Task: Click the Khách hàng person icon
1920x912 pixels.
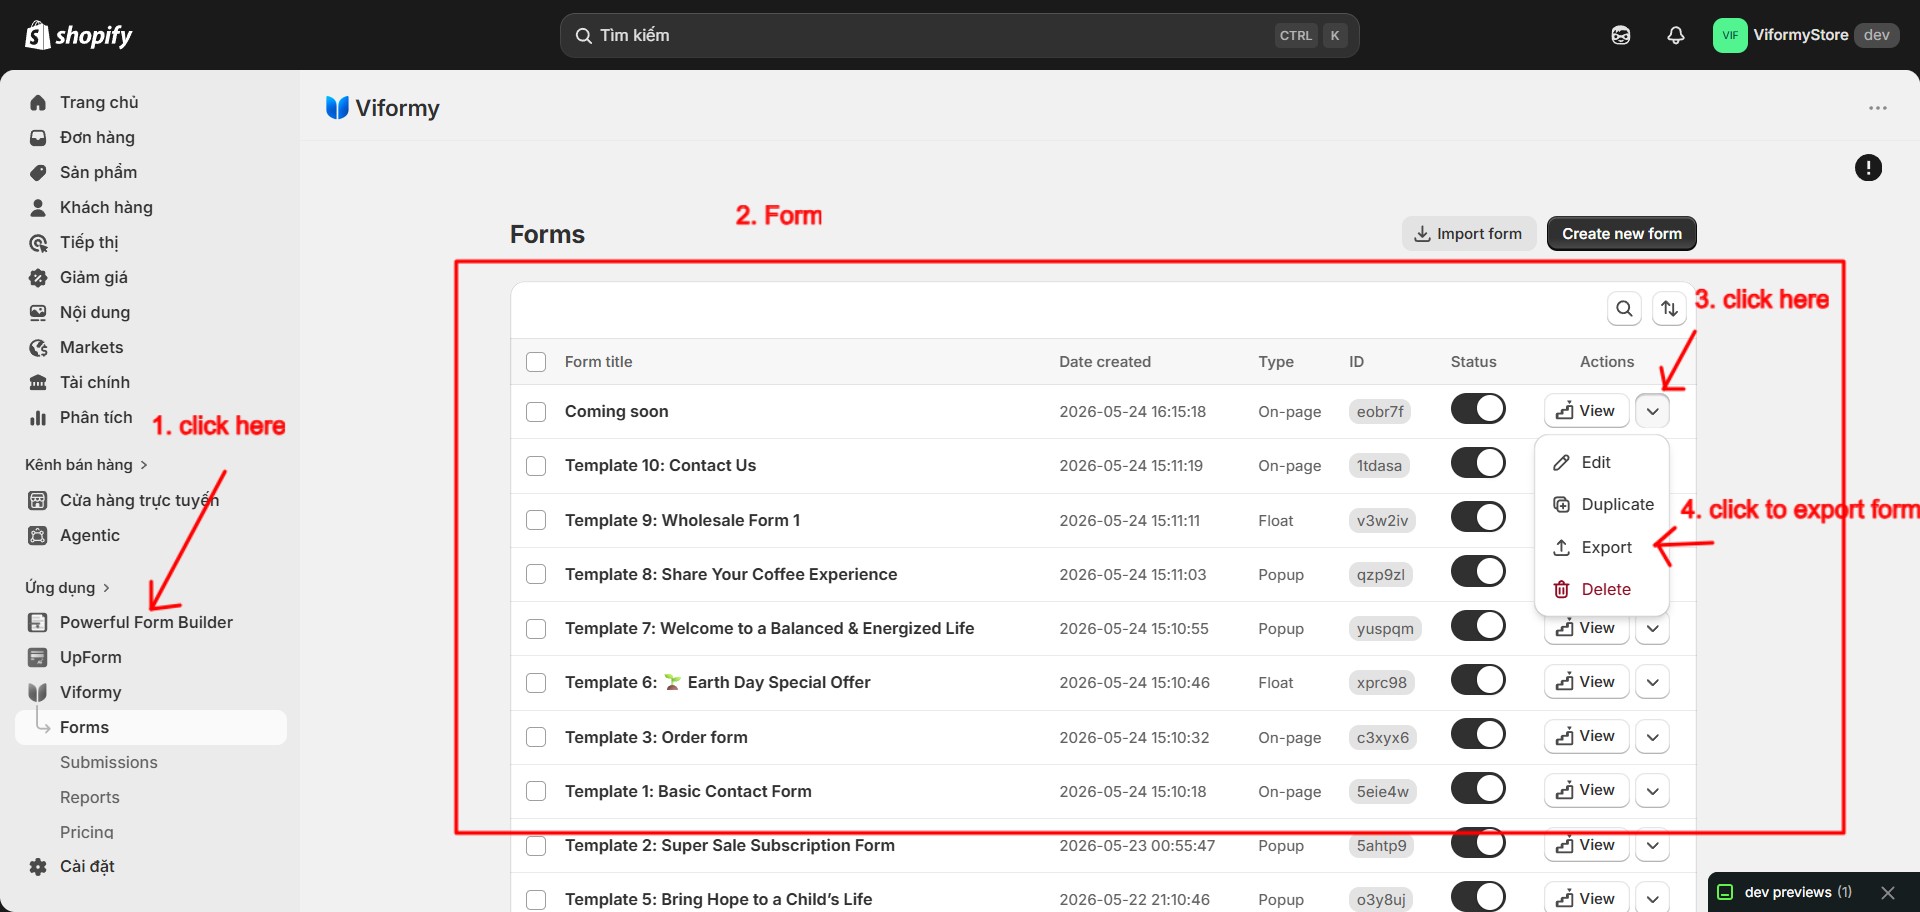Action: pyautogui.click(x=38, y=207)
